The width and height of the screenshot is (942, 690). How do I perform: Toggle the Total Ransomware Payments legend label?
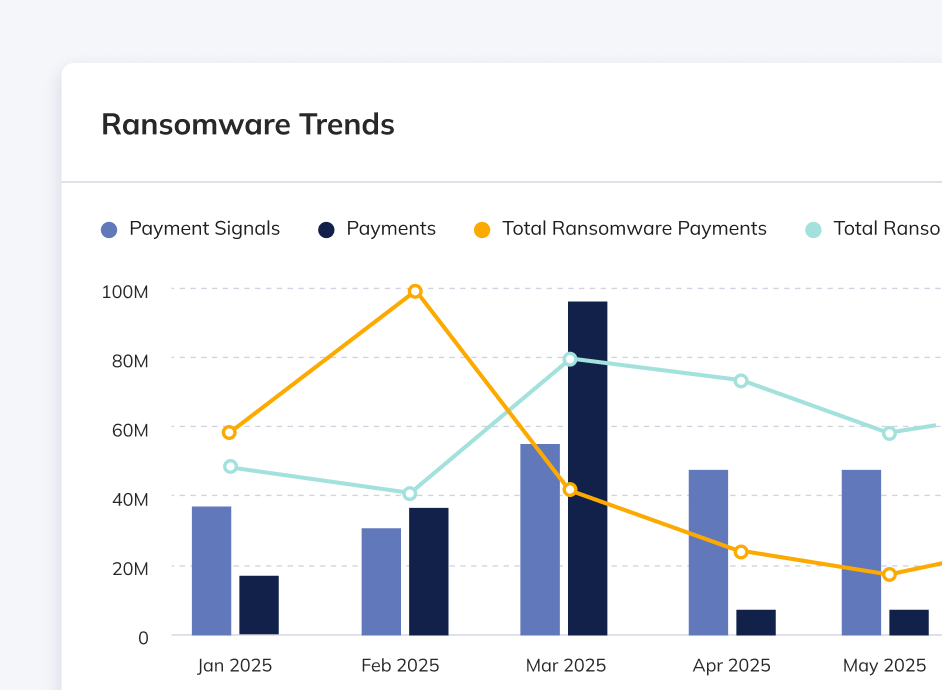634,229
